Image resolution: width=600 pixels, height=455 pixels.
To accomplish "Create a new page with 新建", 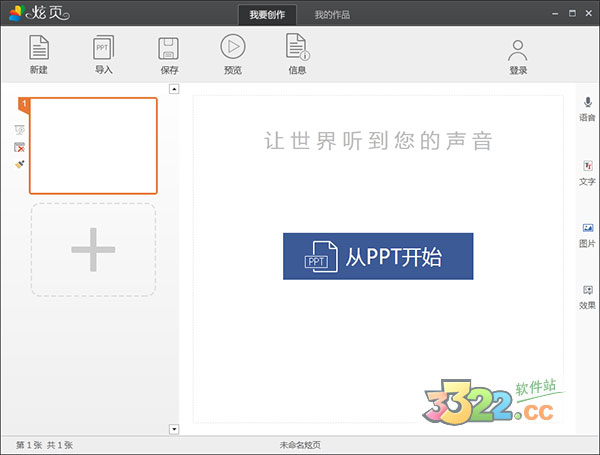I will point(39,54).
